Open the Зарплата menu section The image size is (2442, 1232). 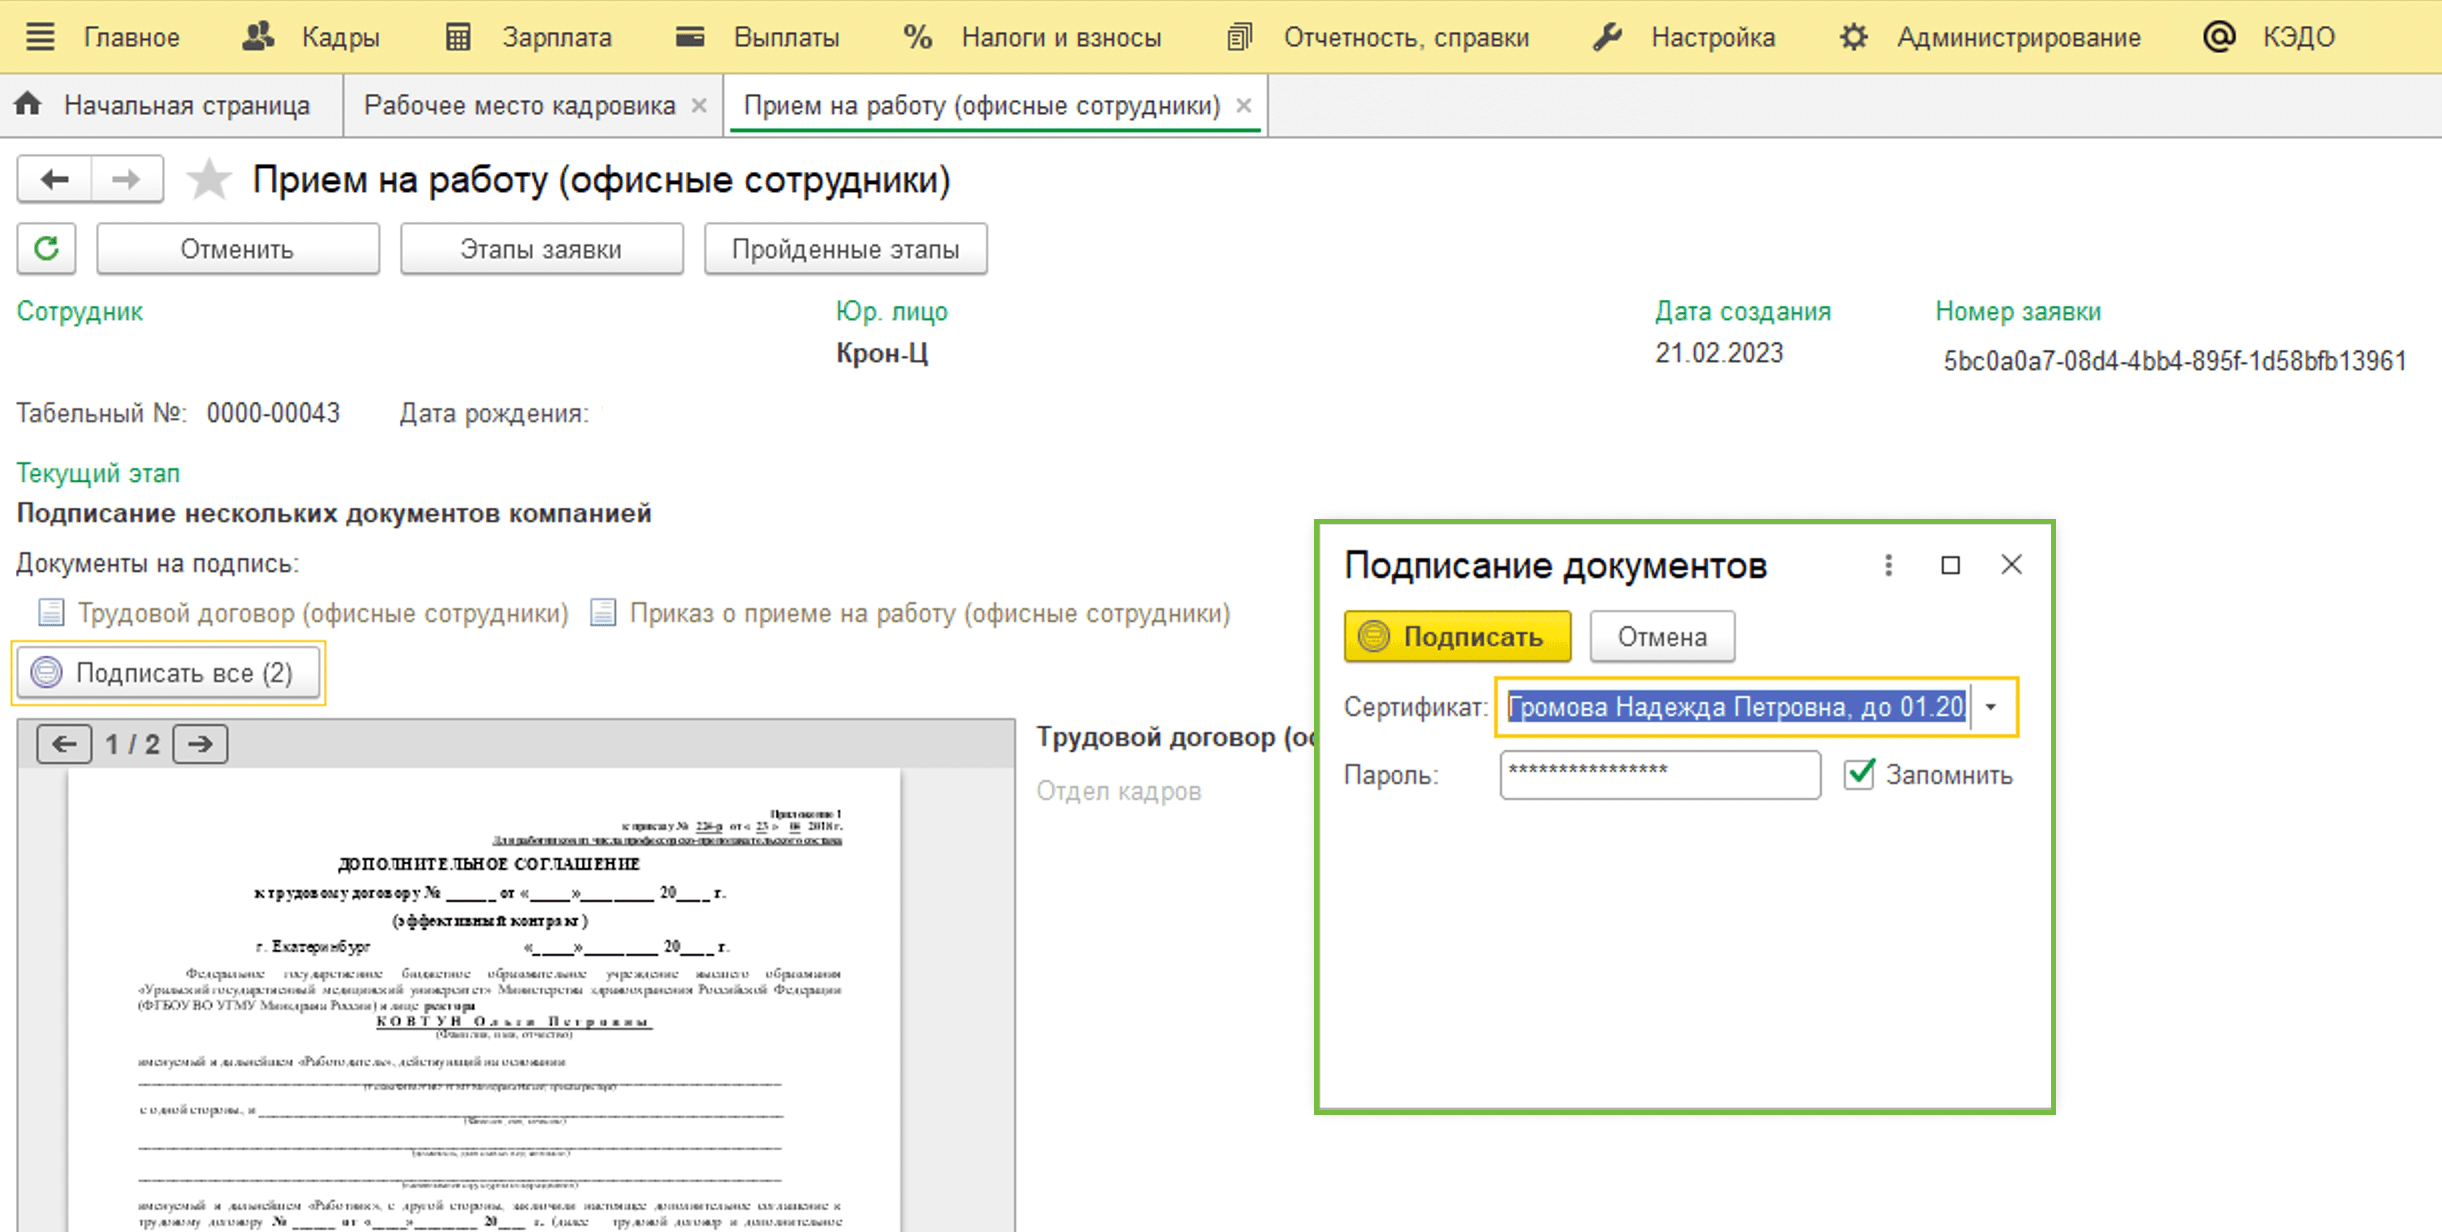tap(557, 37)
